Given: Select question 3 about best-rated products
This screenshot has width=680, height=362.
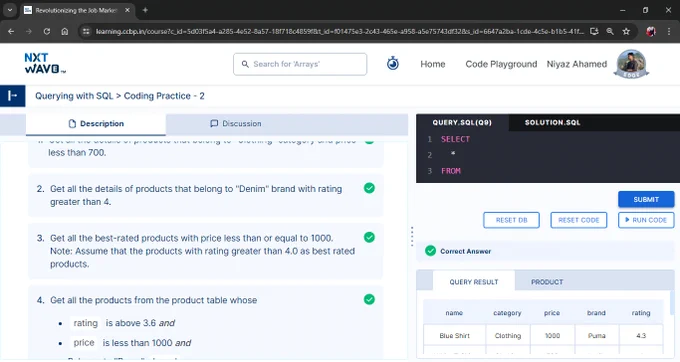Looking at the screenshot, I should (x=206, y=251).
